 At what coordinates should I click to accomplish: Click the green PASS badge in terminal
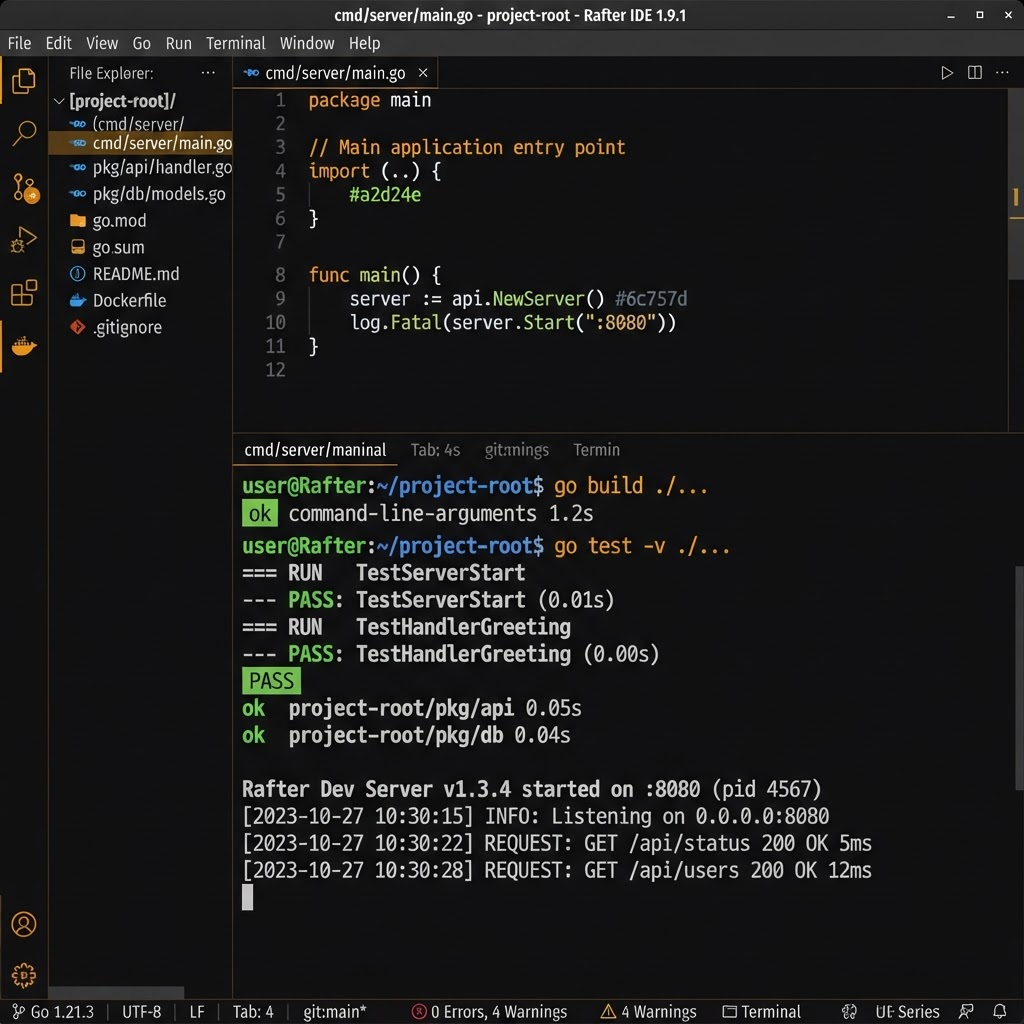(271, 680)
